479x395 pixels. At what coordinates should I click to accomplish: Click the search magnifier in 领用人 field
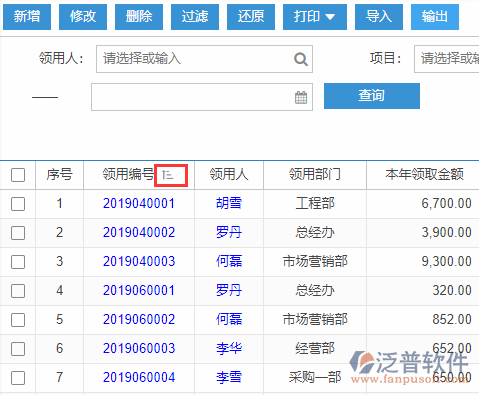(x=301, y=59)
